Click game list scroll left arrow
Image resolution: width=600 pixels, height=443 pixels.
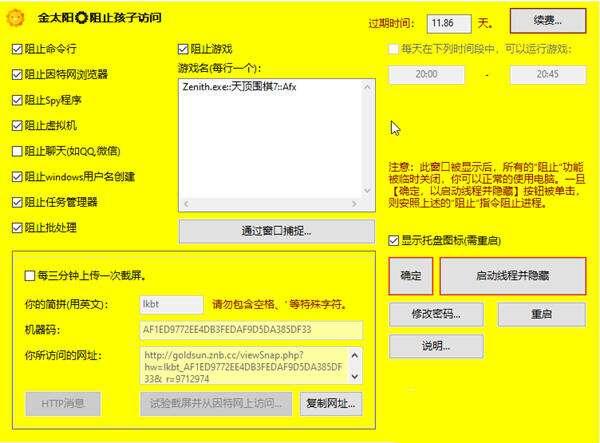187,204
